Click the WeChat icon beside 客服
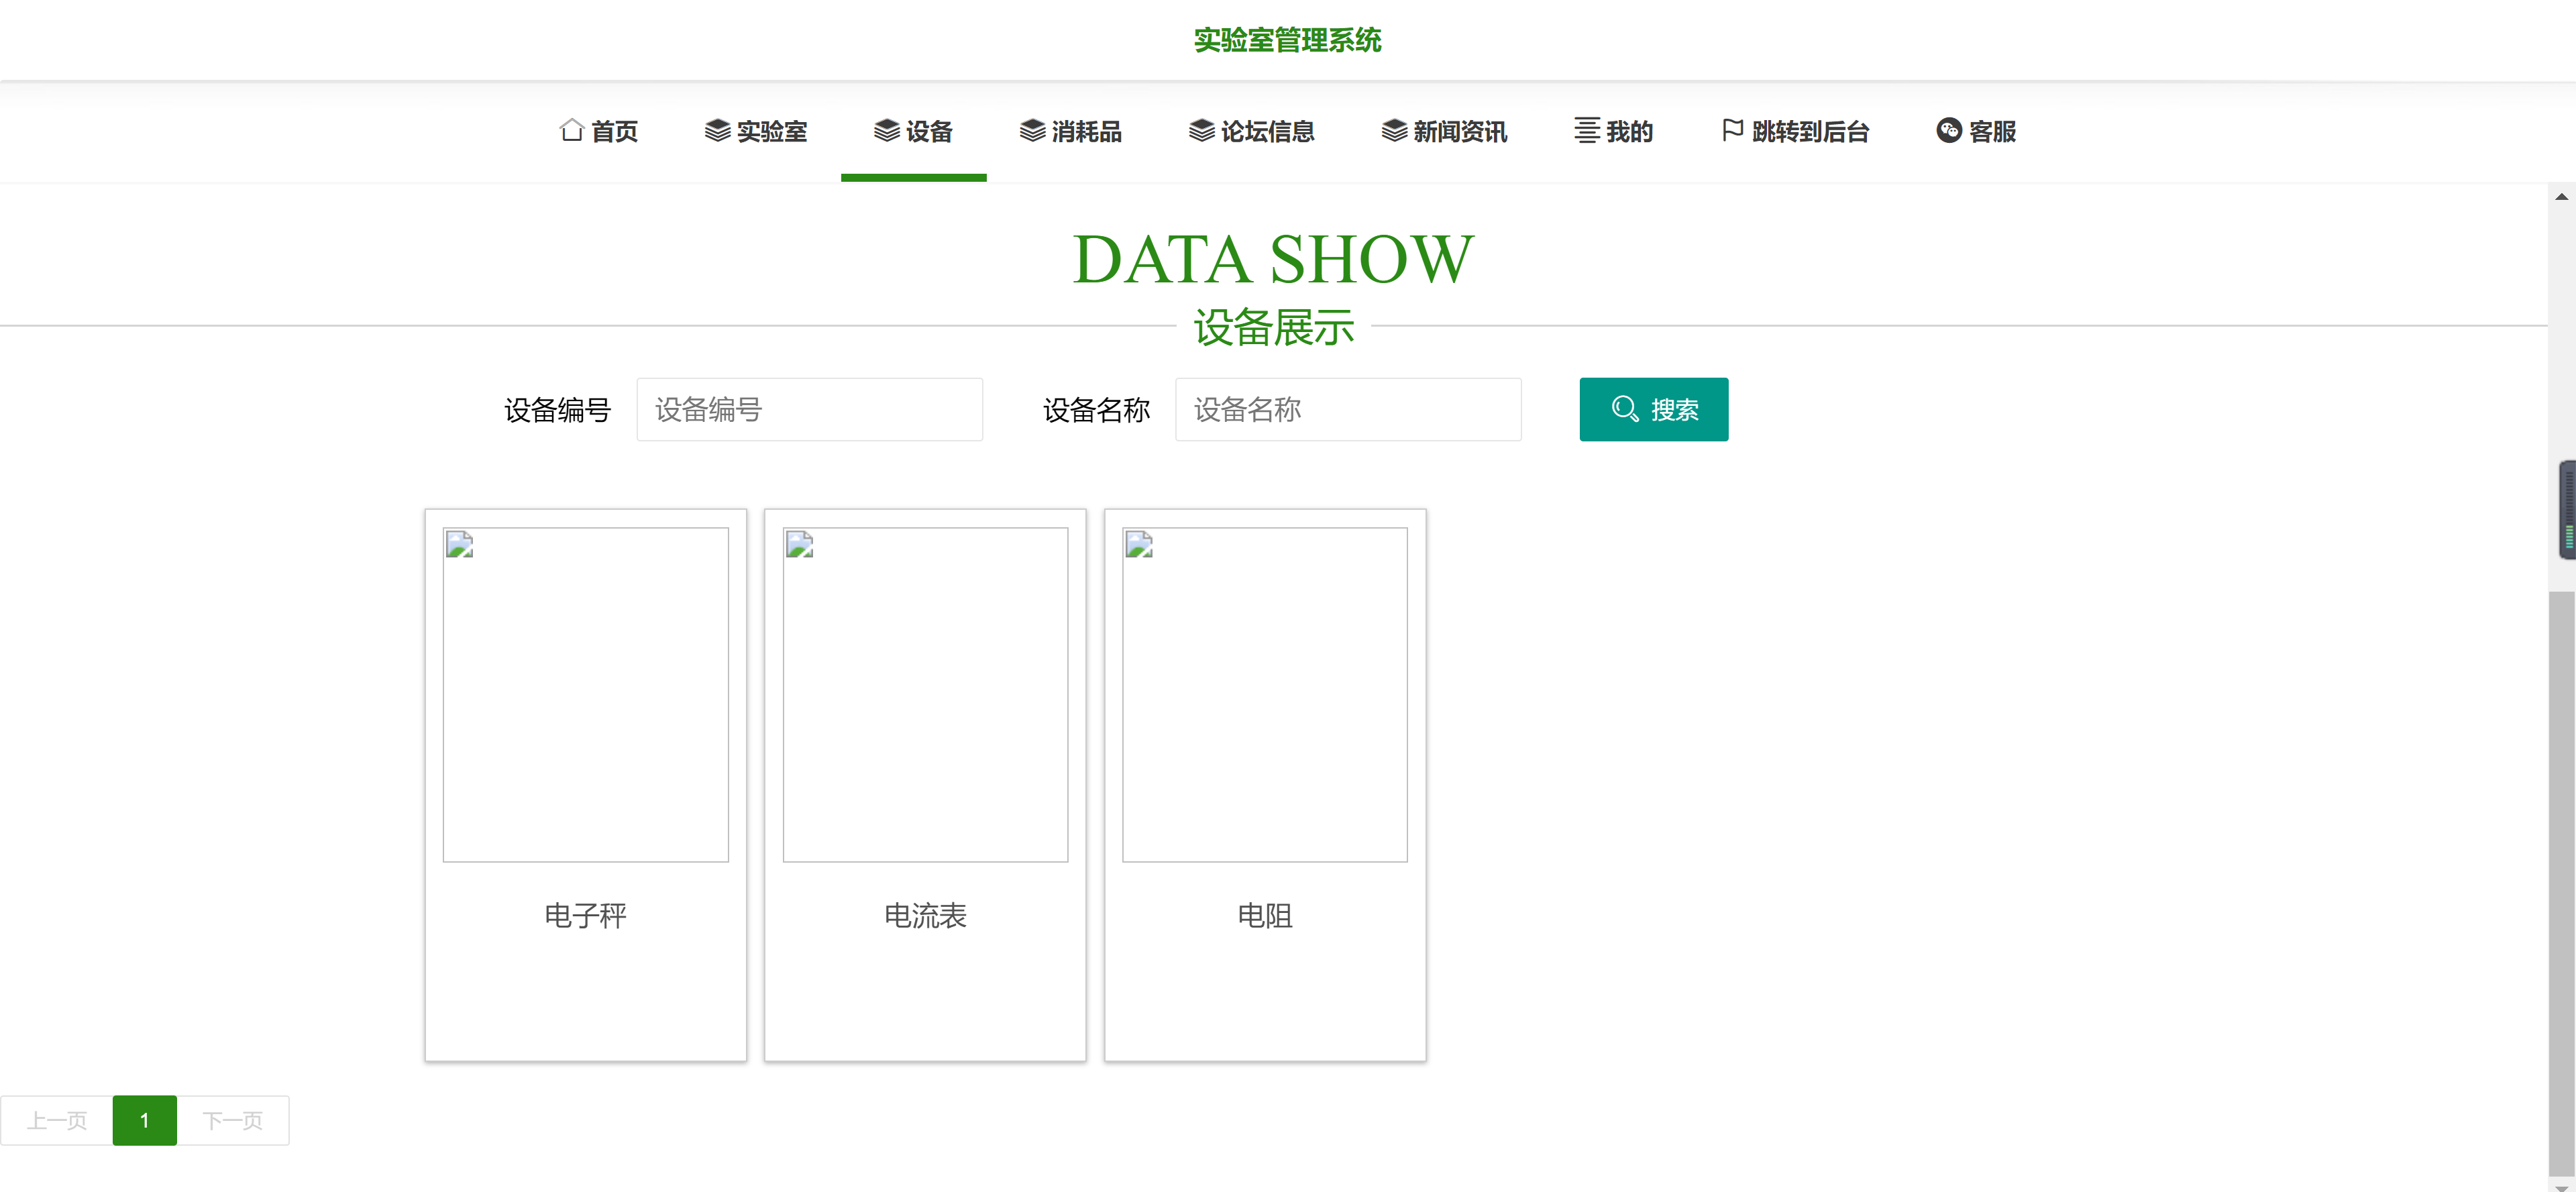Image resolution: width=2576 pixels, height=1192 pixels. click(1948, 131)
